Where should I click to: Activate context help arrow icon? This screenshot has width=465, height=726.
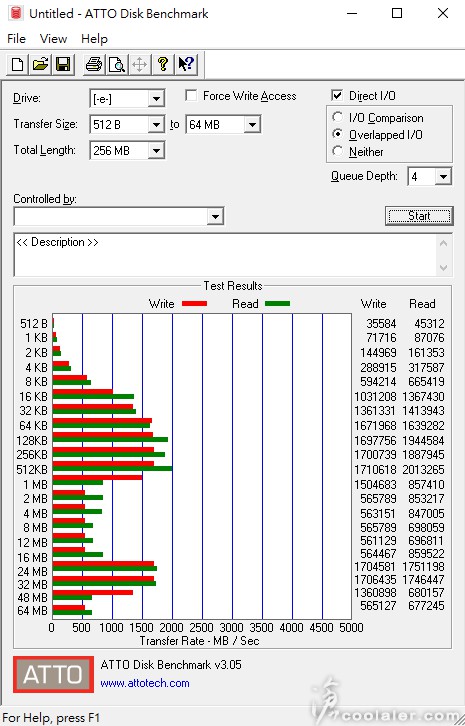pyautogui.click(x=186, y=64)
